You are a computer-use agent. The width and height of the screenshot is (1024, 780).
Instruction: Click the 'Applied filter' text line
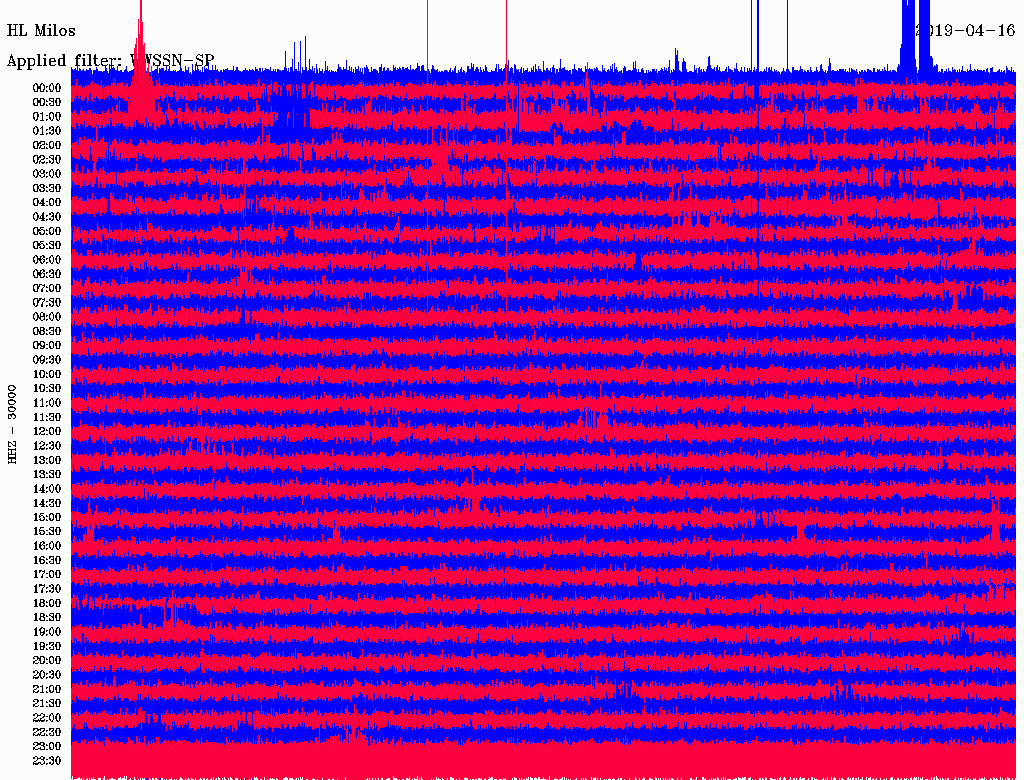click(x=110, y=61)
